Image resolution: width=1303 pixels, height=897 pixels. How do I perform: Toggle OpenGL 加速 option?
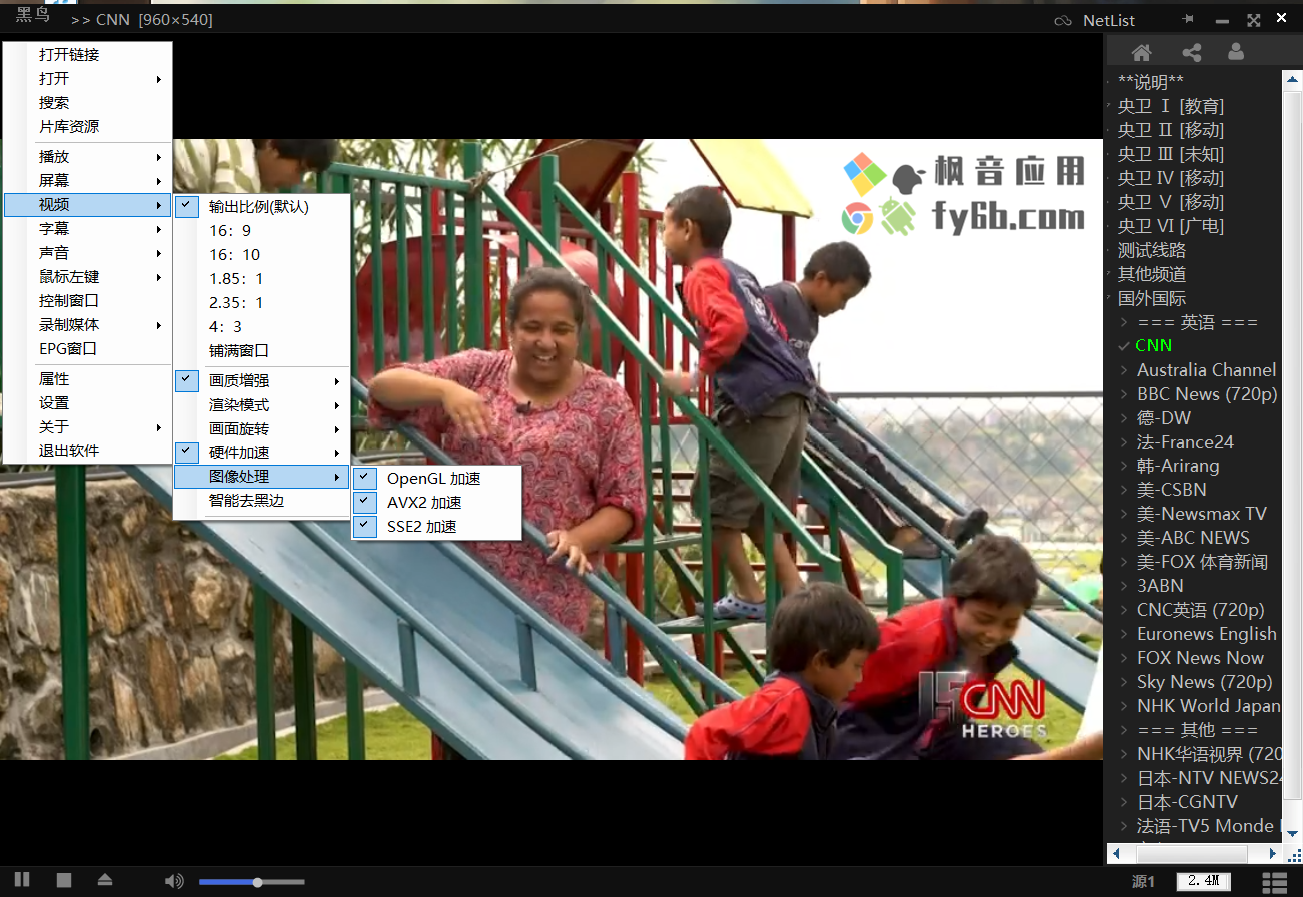pos(436,479)
